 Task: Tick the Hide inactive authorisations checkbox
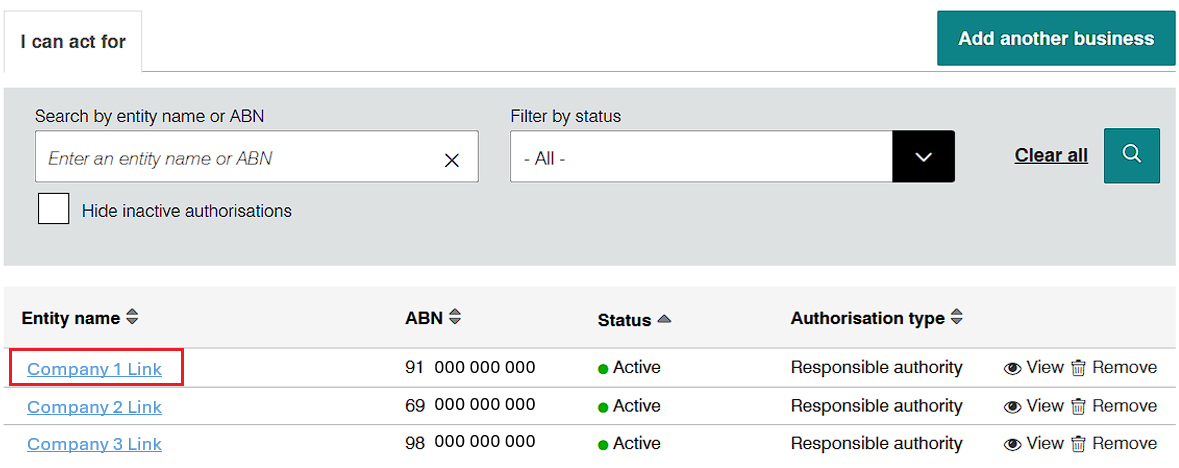53,209
